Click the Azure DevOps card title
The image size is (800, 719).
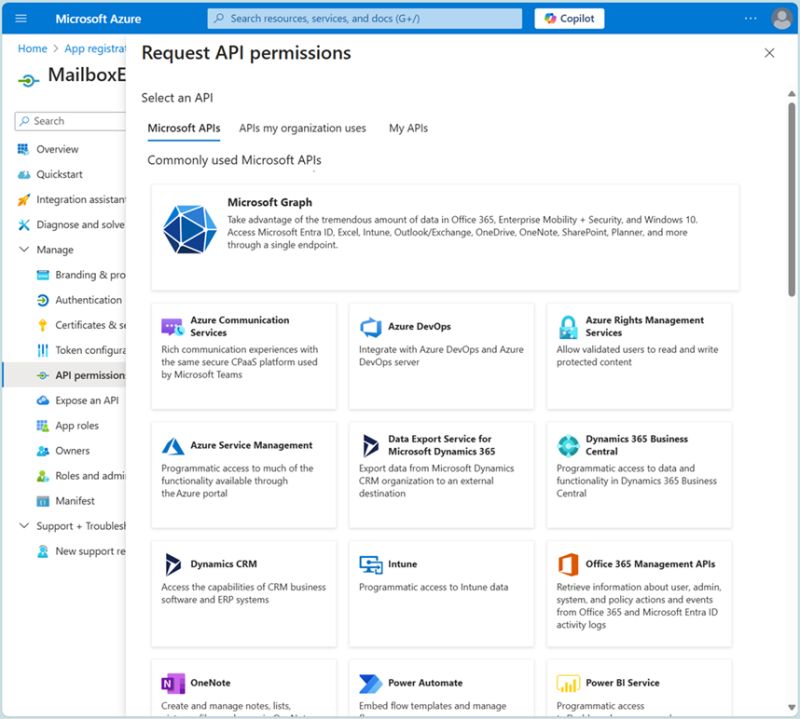click(419, 327)
